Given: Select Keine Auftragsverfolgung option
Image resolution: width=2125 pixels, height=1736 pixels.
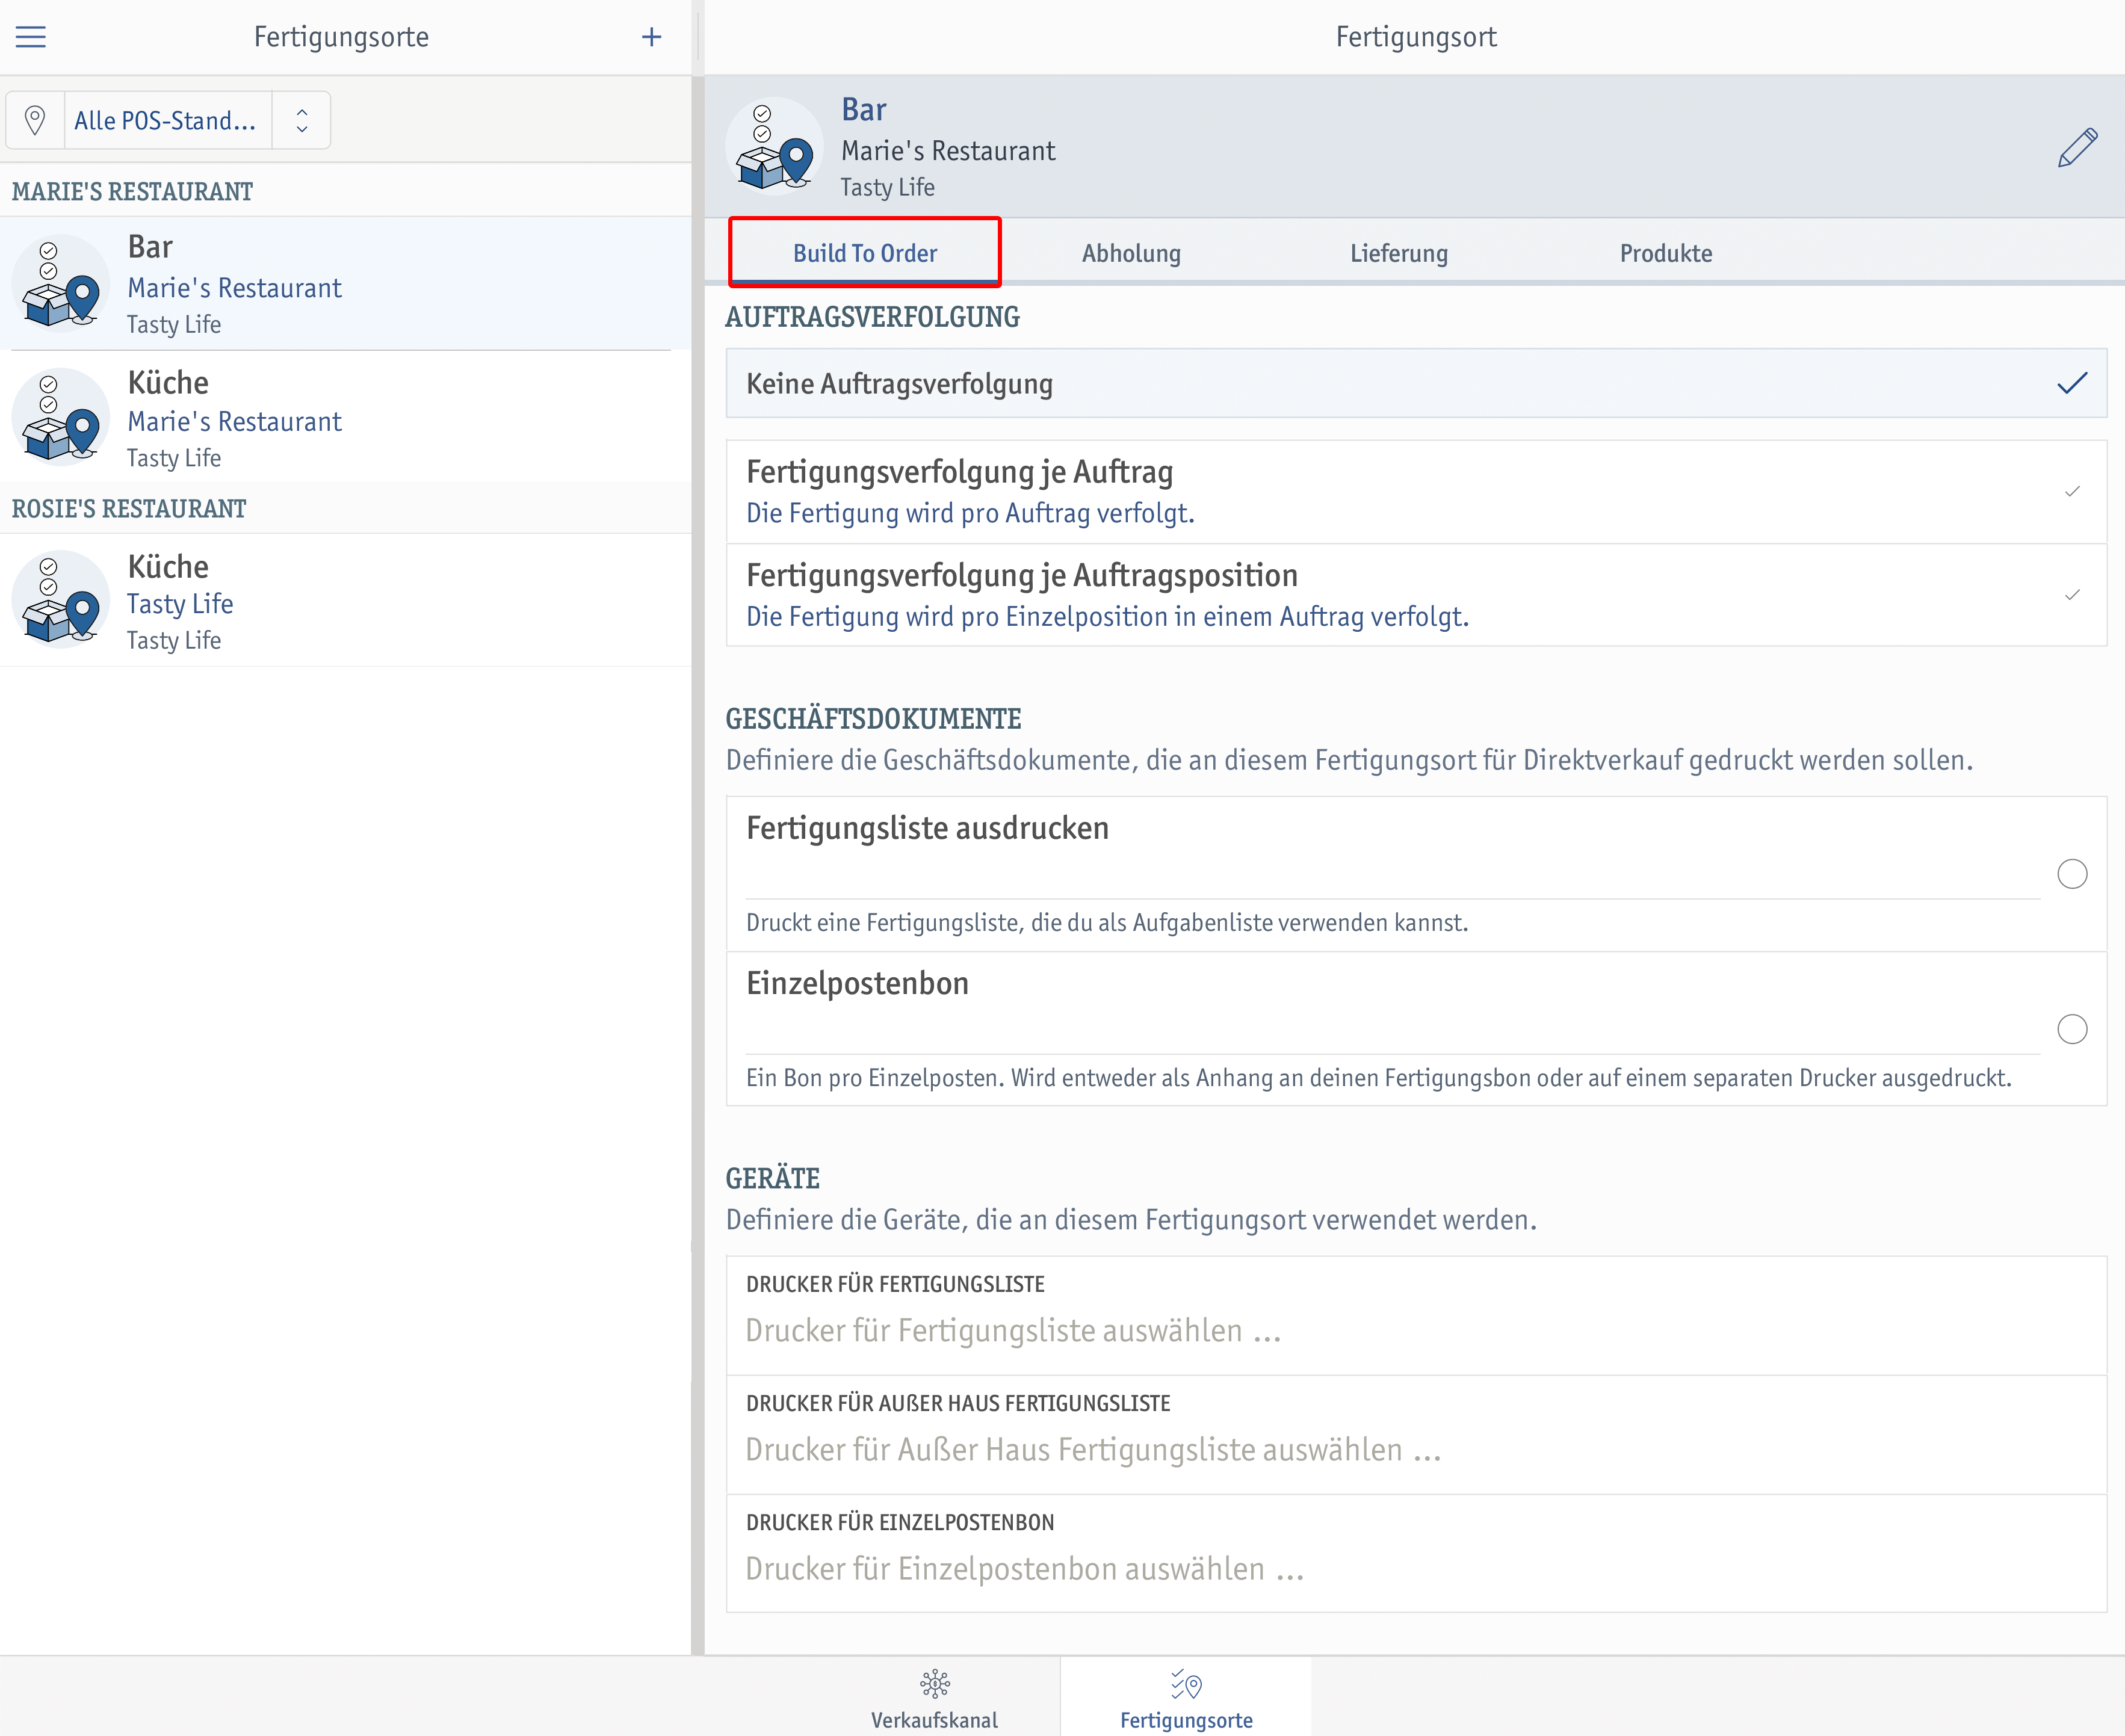Looking at the screenshot, I should (1416, 383).
